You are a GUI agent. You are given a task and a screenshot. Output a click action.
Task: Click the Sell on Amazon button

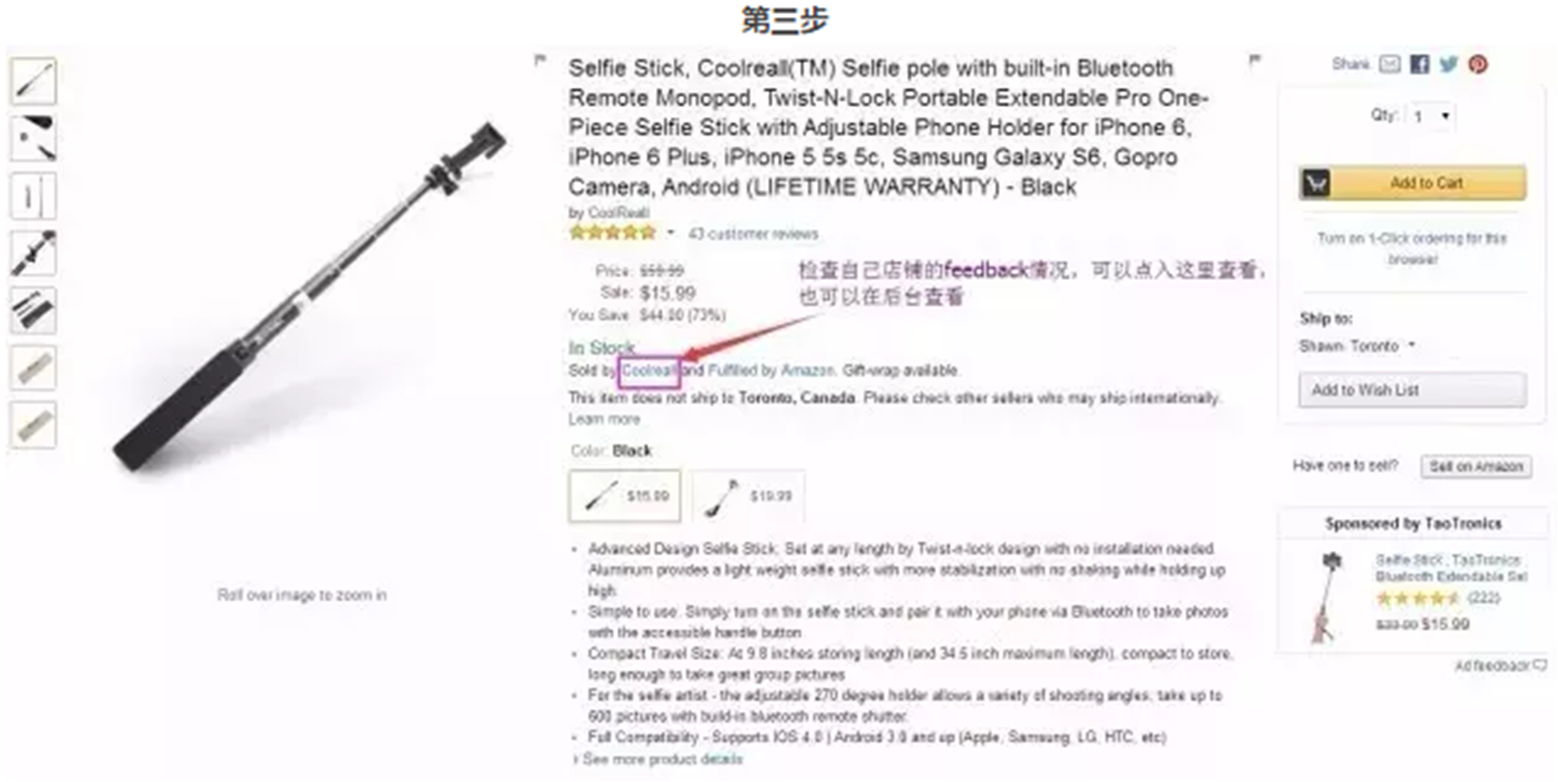pyautogui.click(x=1475, y=467)
